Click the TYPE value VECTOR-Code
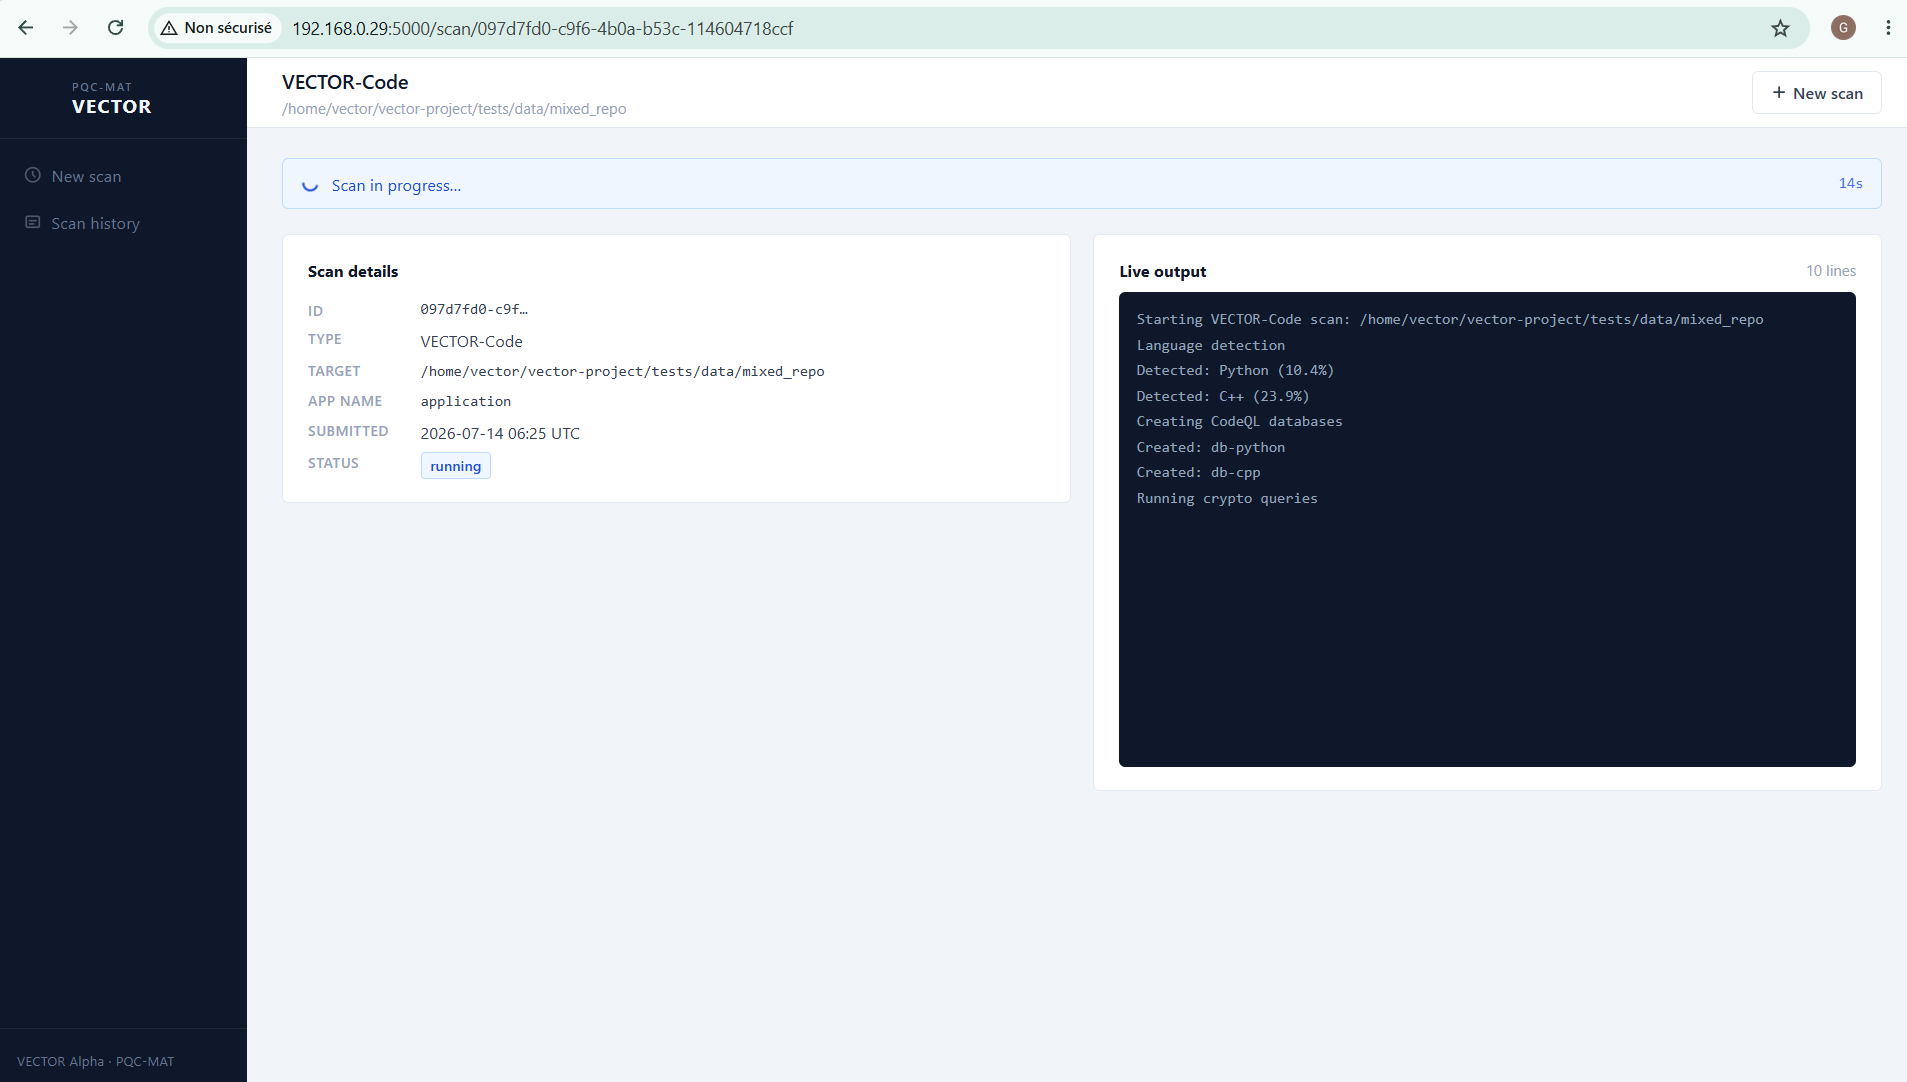 click(471, 342)
